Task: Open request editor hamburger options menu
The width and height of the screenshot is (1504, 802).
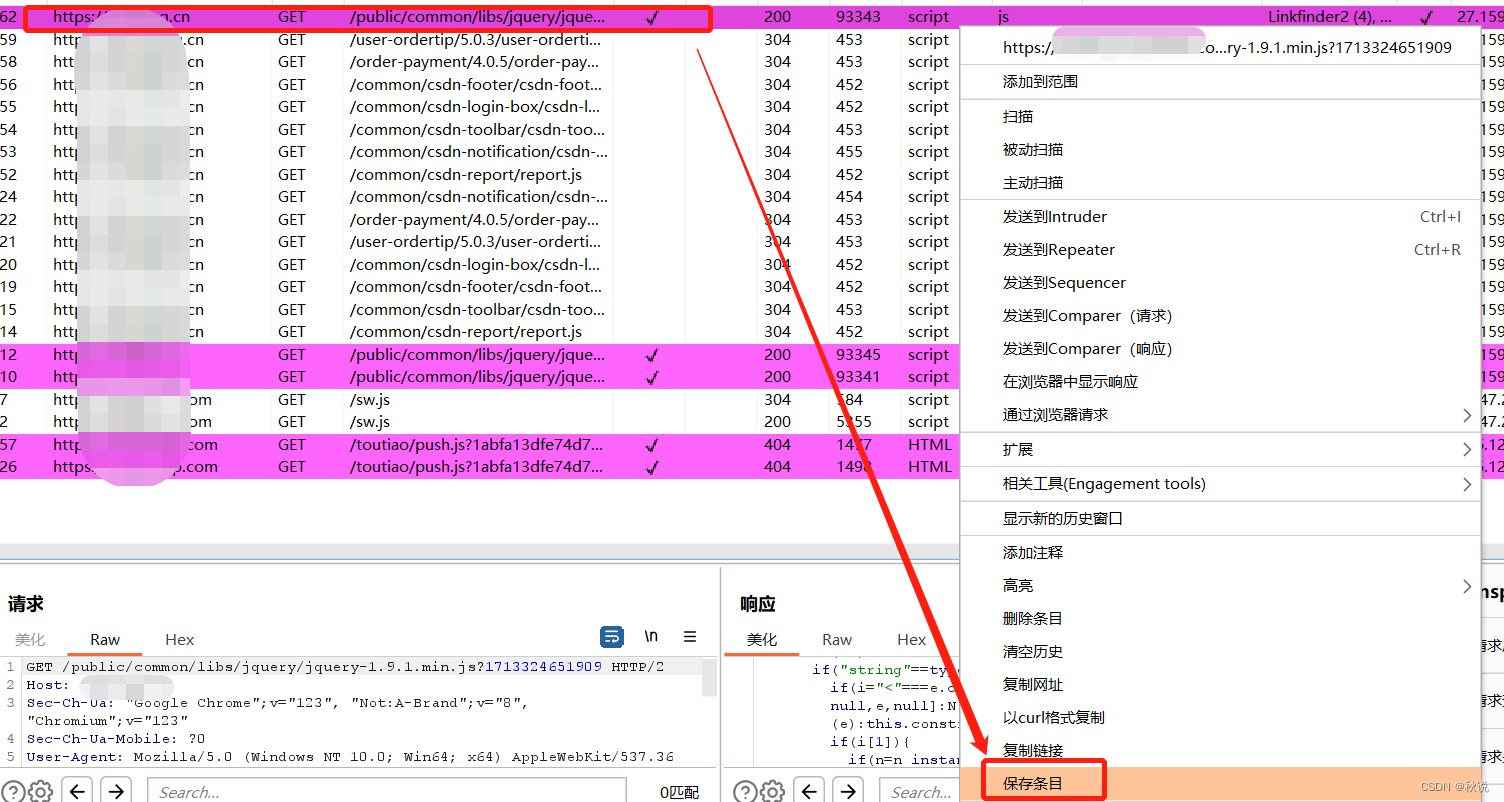Action: (690, 636)
